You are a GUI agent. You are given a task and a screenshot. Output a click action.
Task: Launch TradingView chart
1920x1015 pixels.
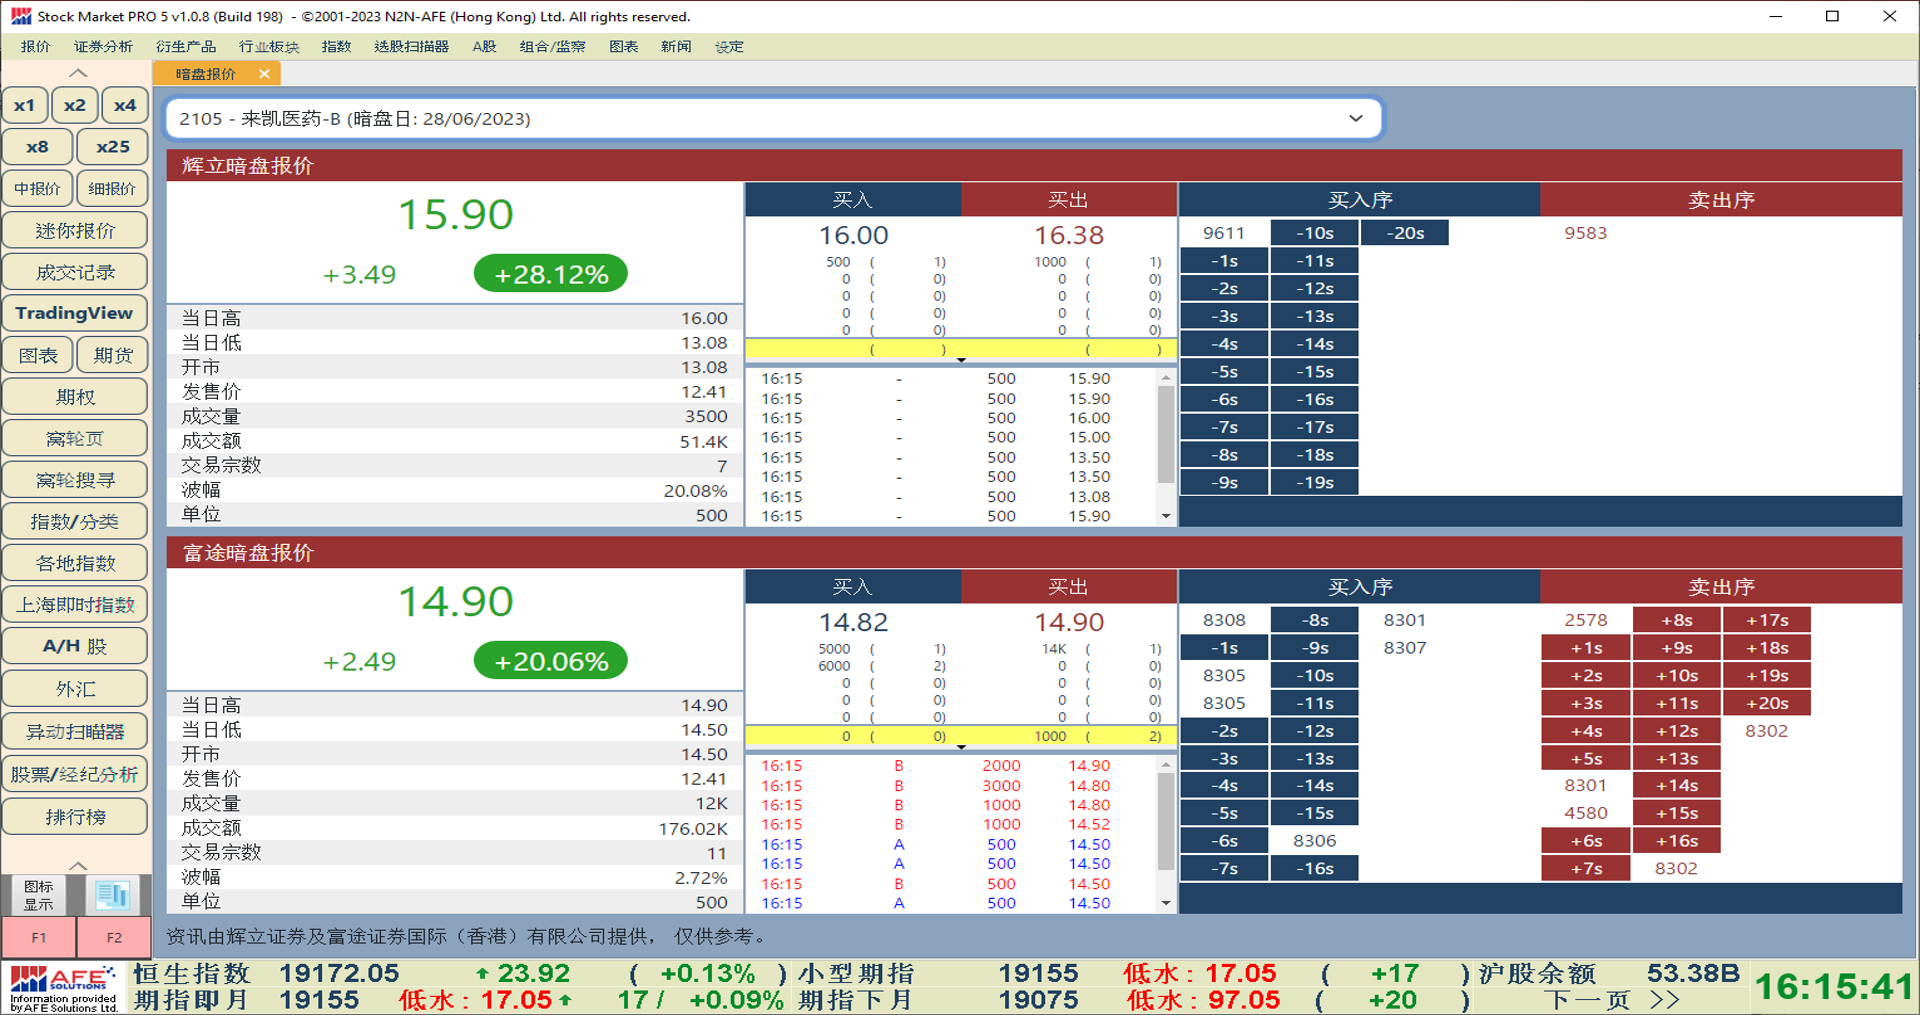click(x=75, y=314)
